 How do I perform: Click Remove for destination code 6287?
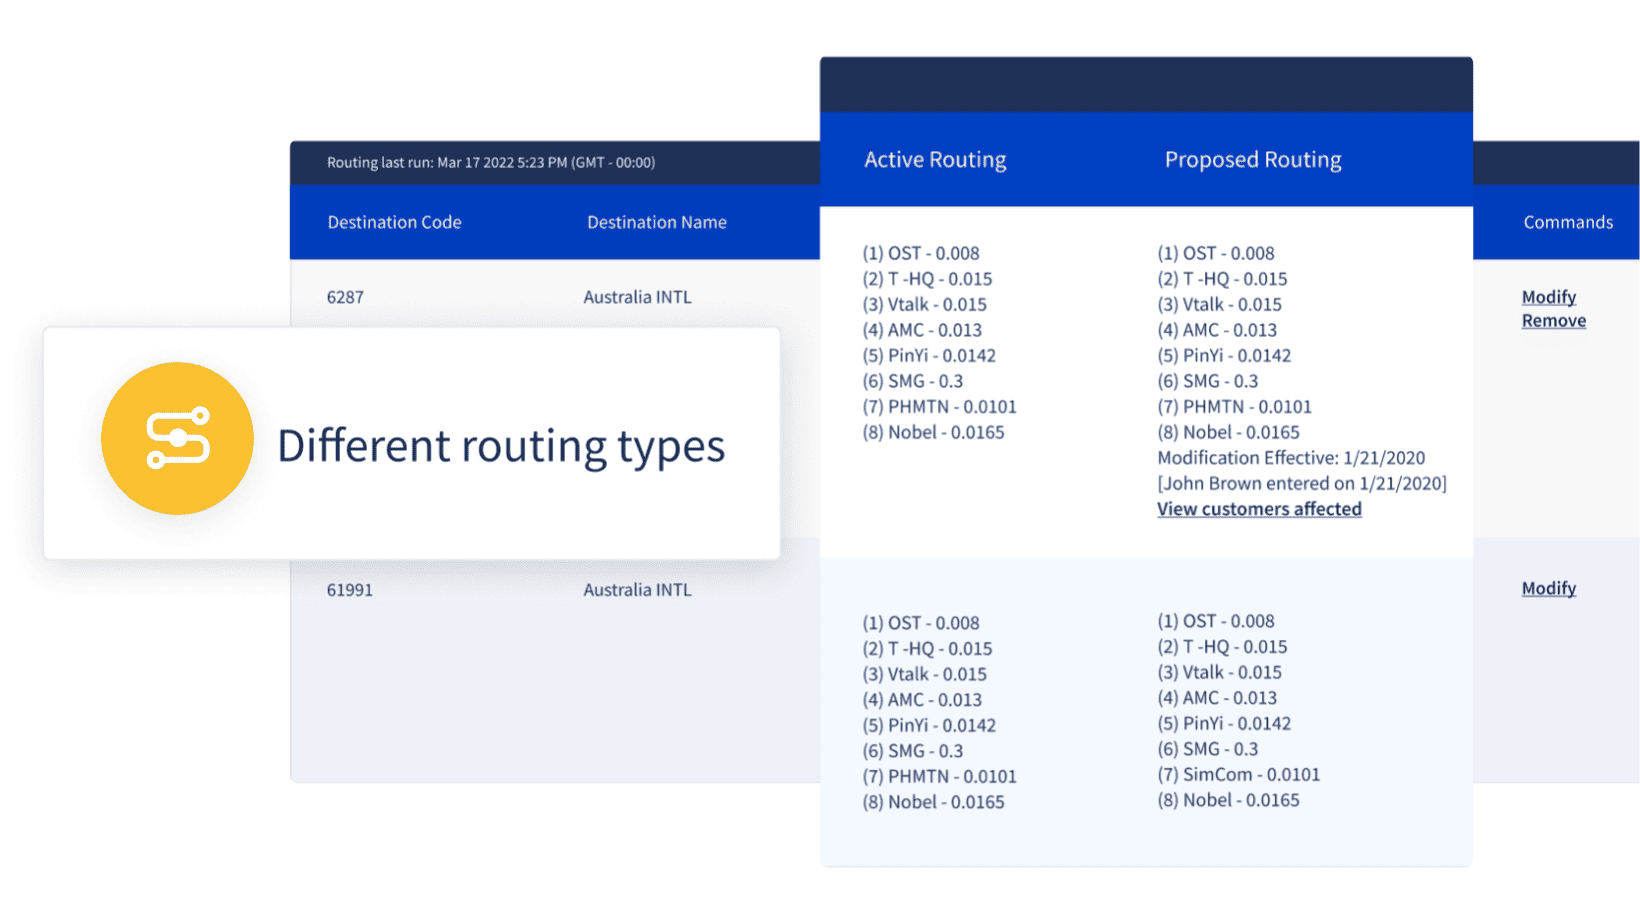(1553, 321)
